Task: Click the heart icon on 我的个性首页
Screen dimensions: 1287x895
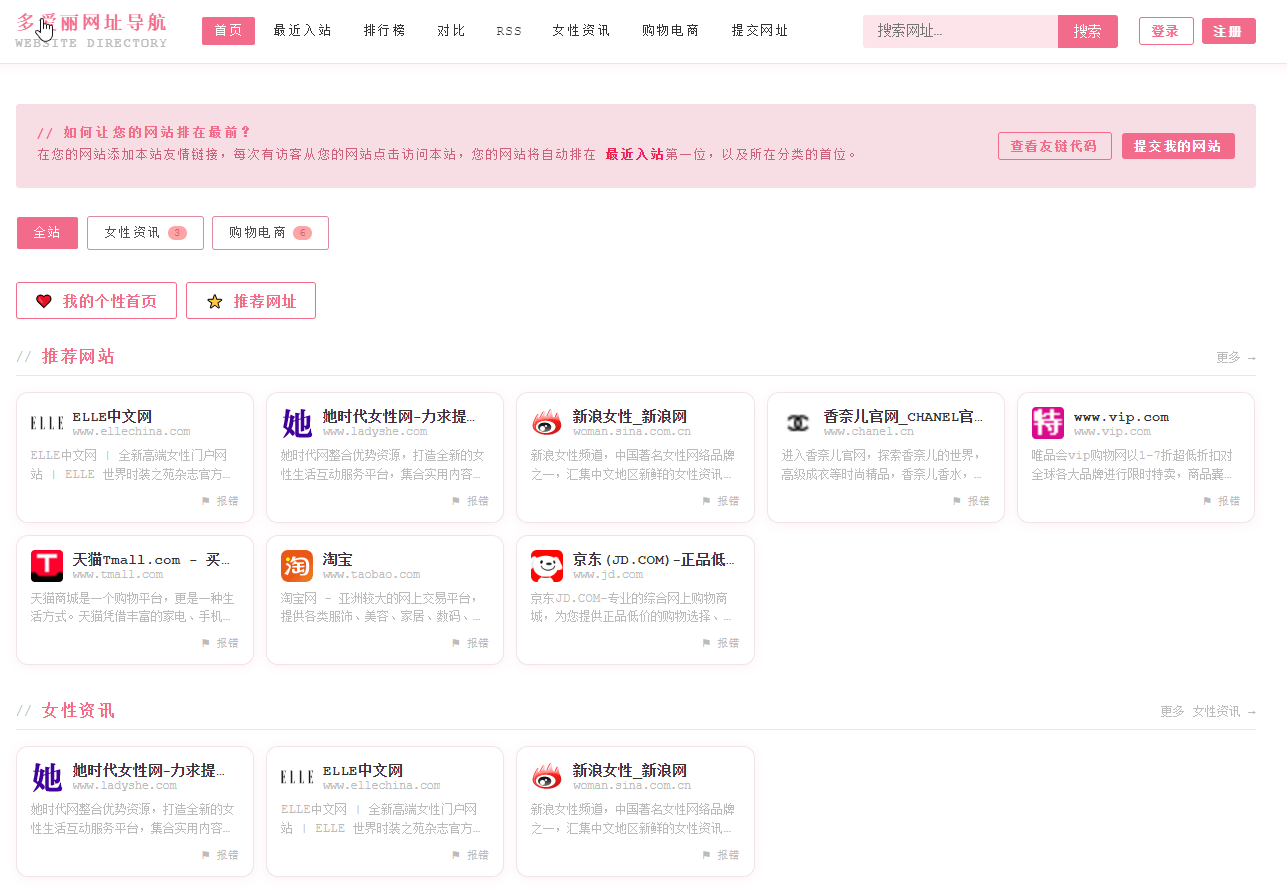Action: pos(44,301)
